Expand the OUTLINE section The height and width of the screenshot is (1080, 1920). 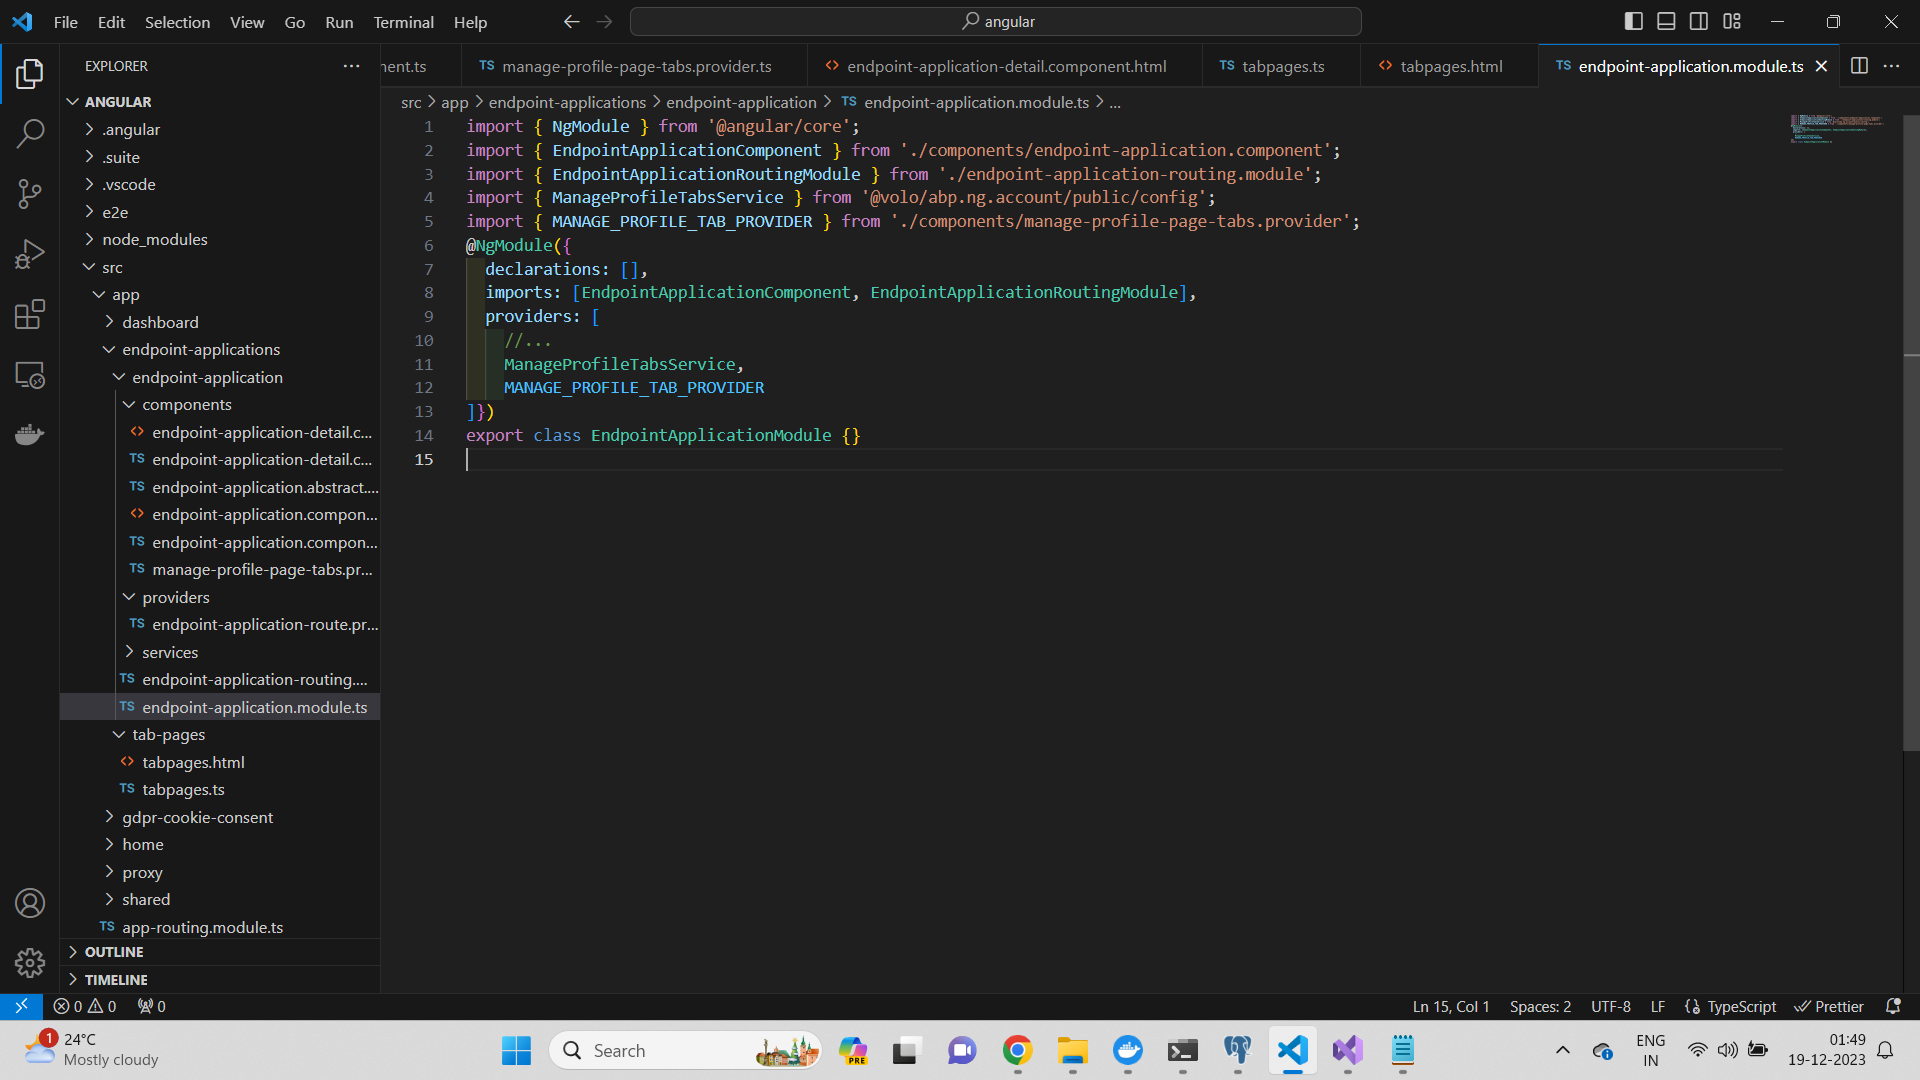coord(114,952)
